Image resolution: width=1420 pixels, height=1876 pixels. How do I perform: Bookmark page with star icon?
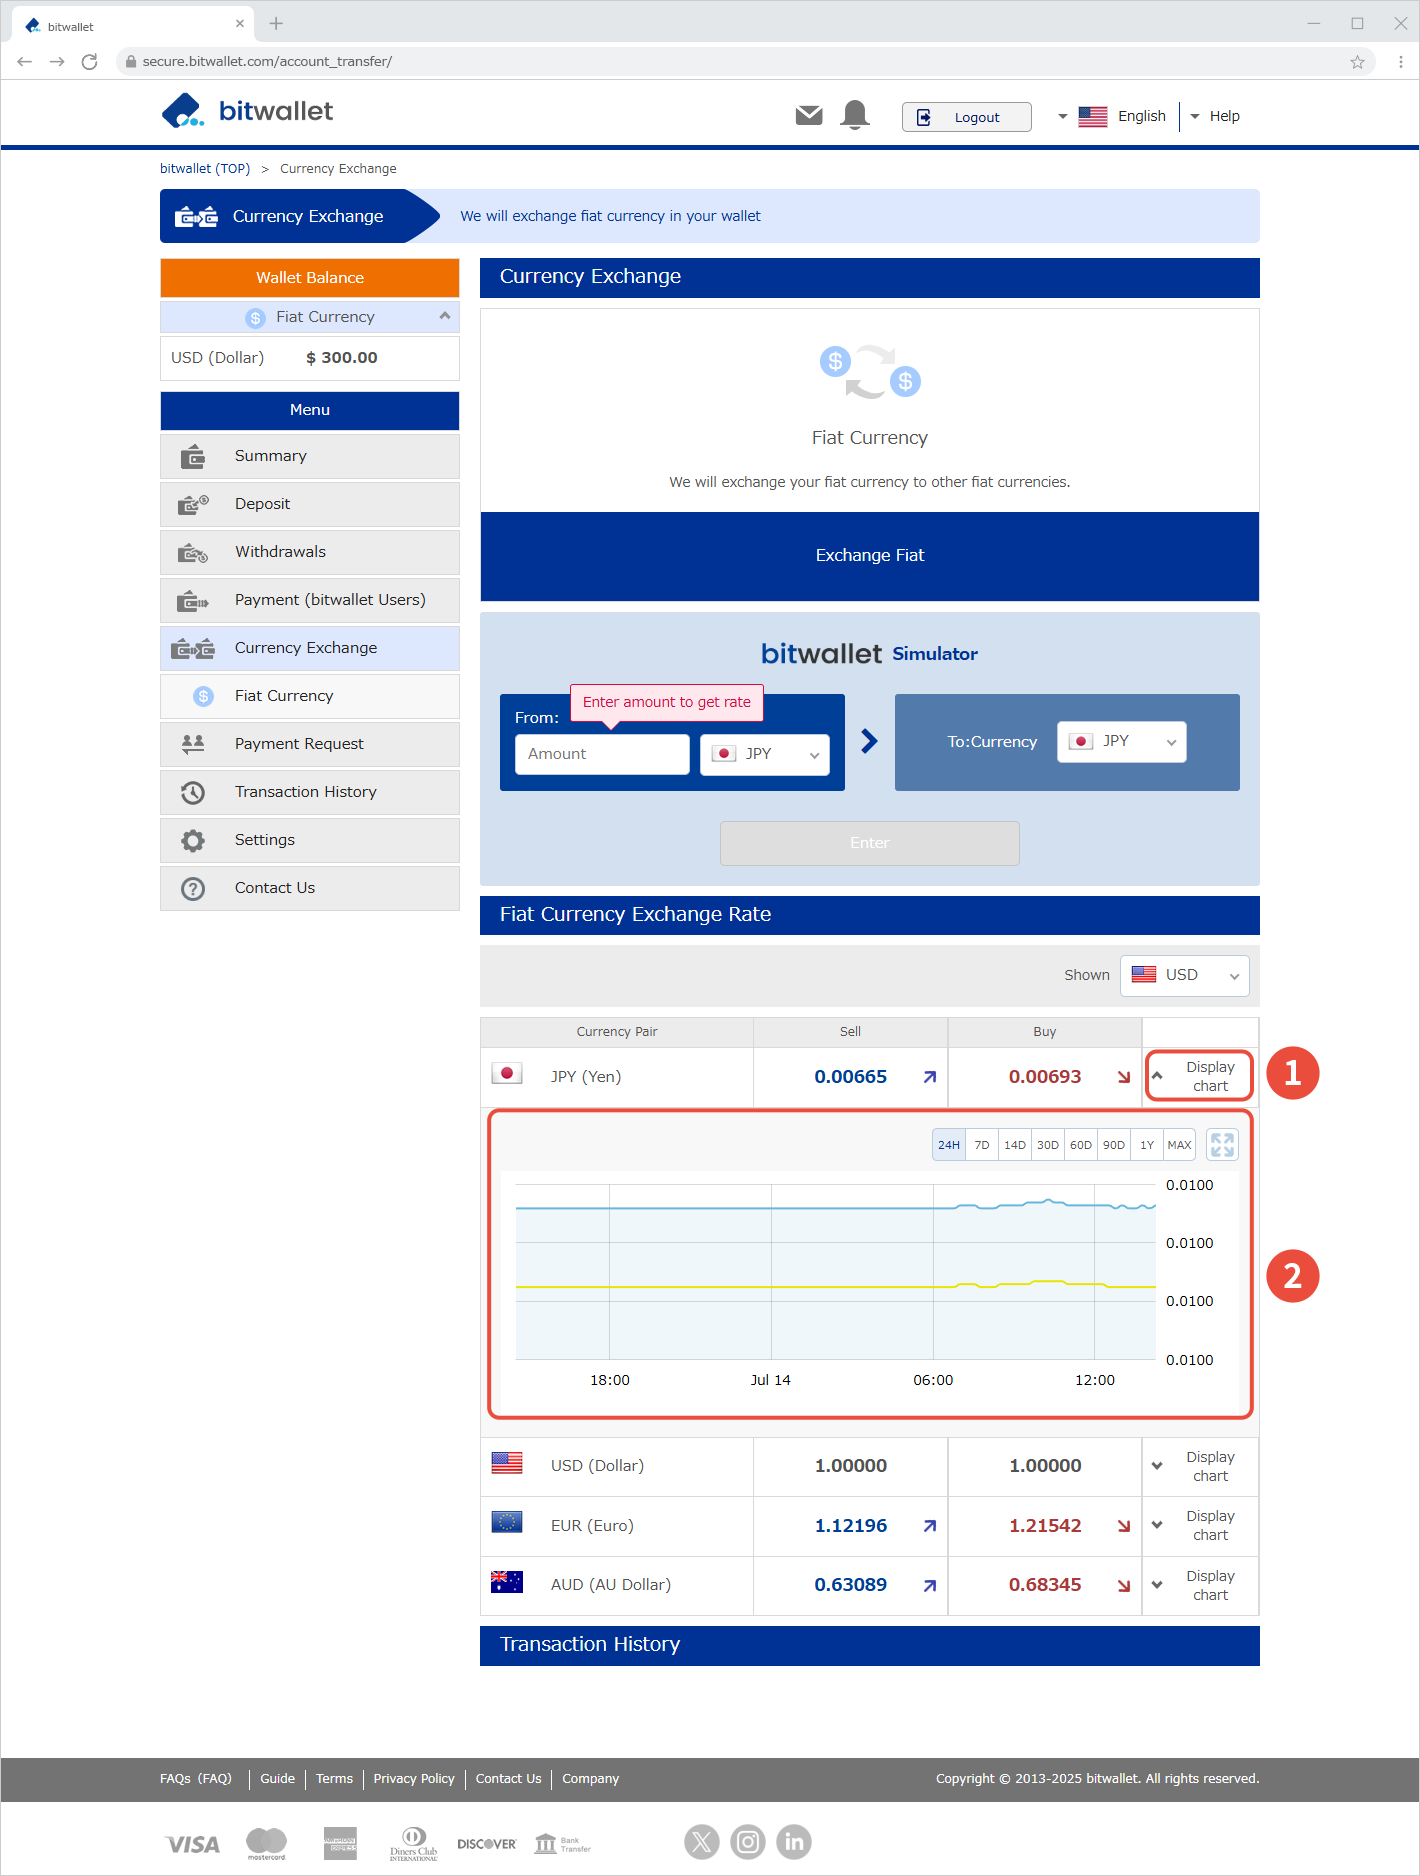pos(1357,62)
